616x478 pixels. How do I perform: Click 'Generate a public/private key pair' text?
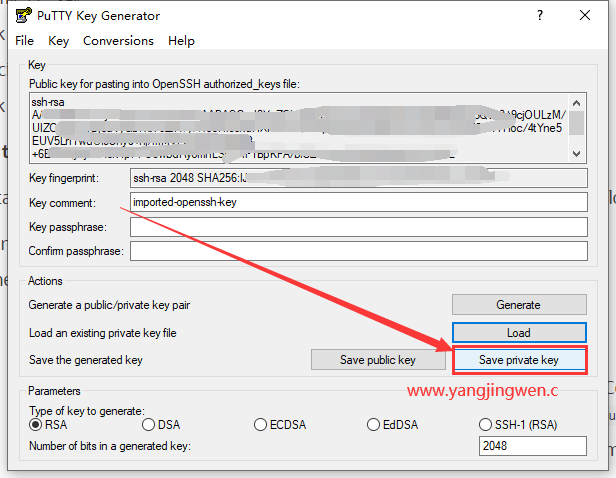109,305
